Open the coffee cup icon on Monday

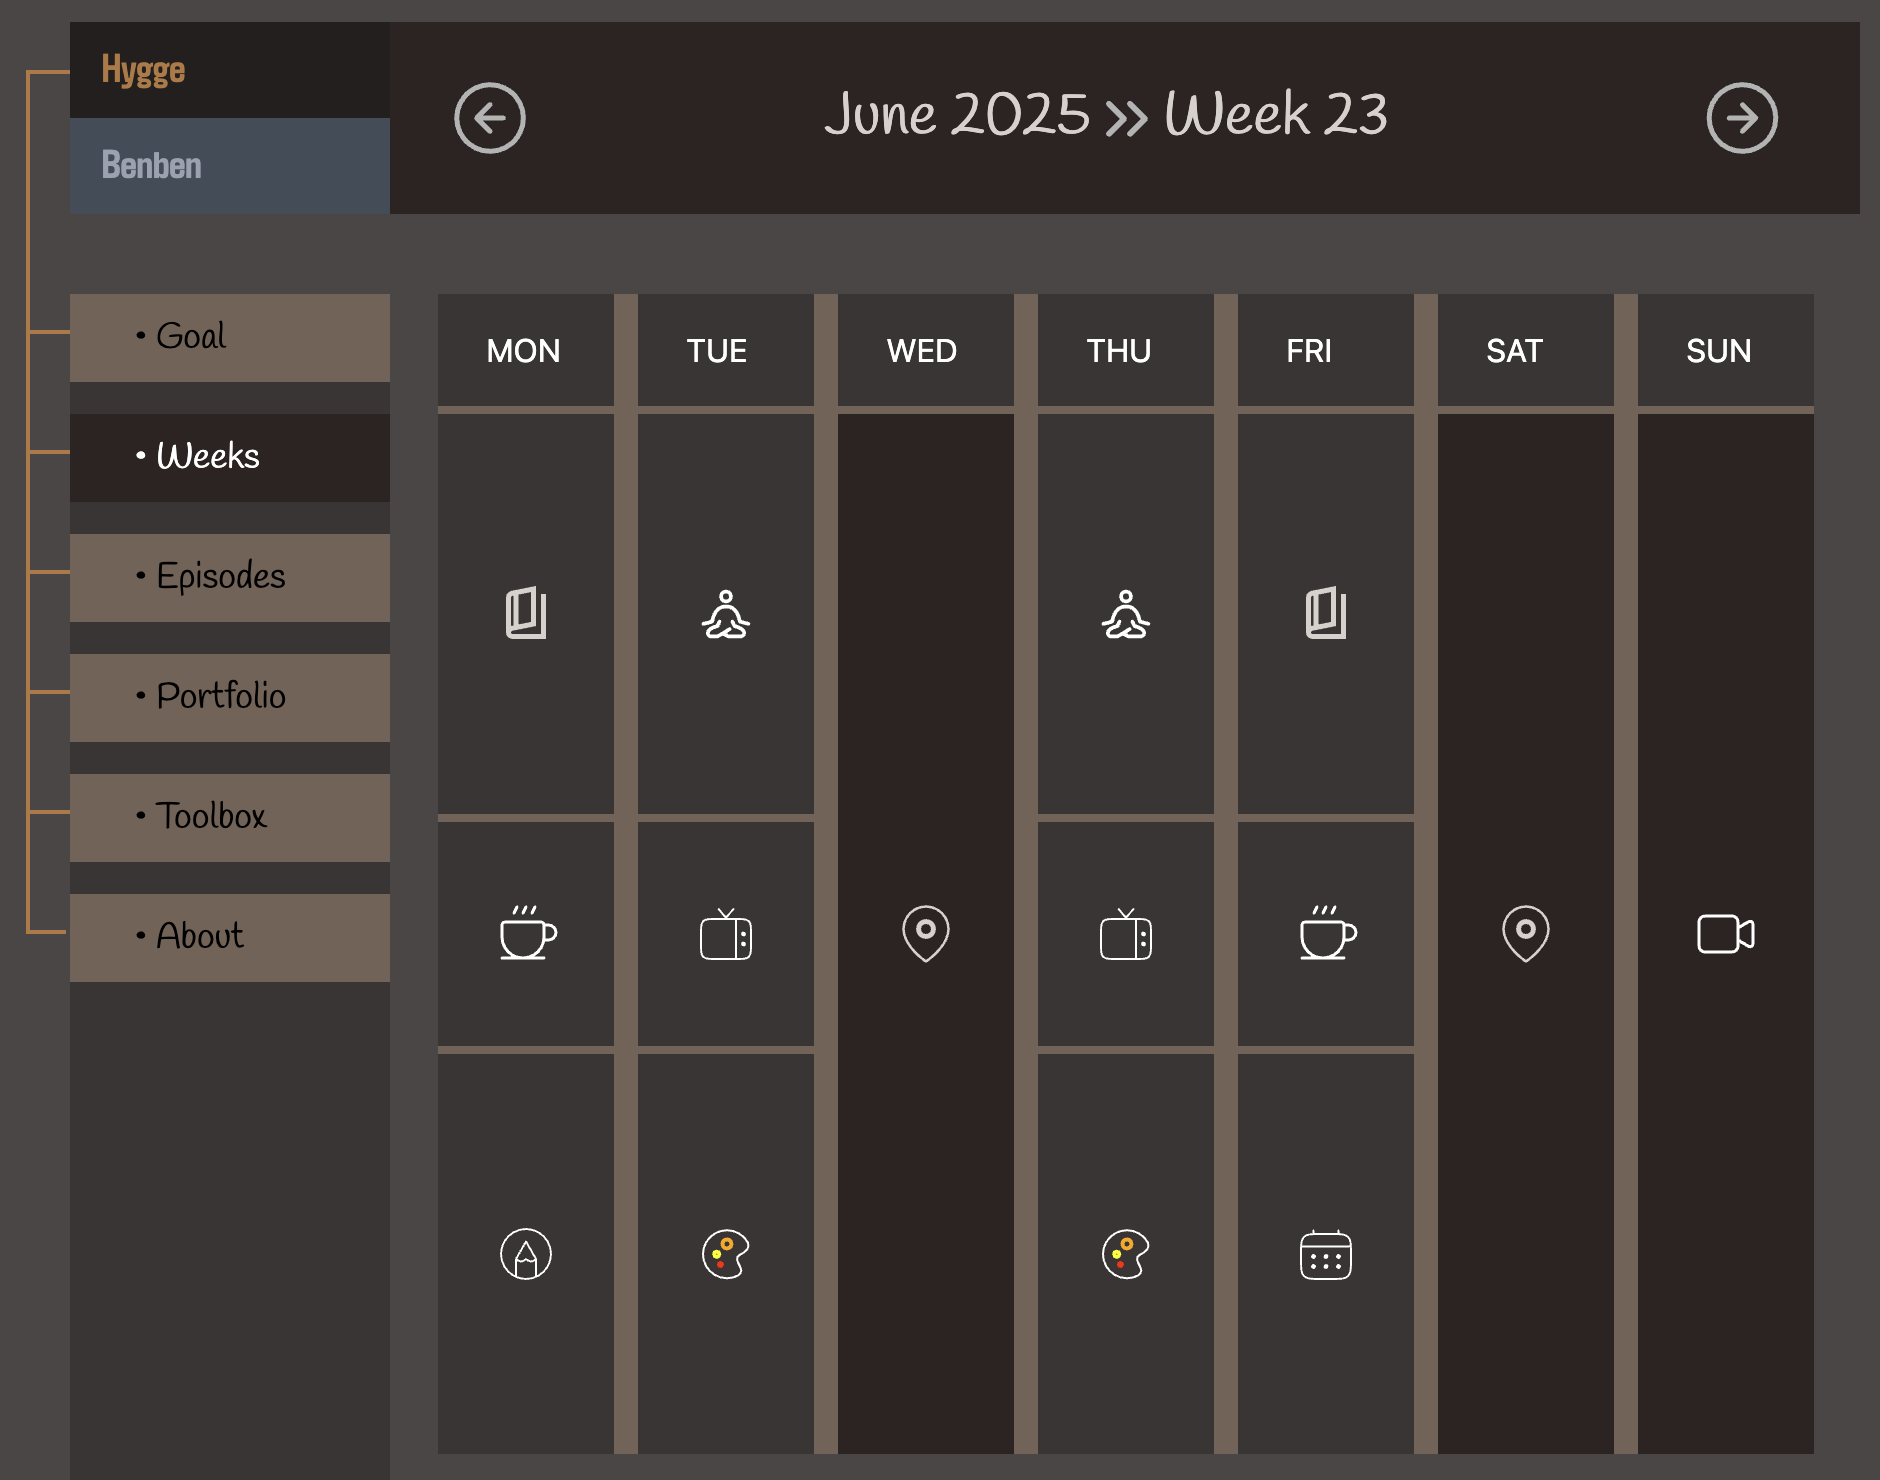coord(527,934)
